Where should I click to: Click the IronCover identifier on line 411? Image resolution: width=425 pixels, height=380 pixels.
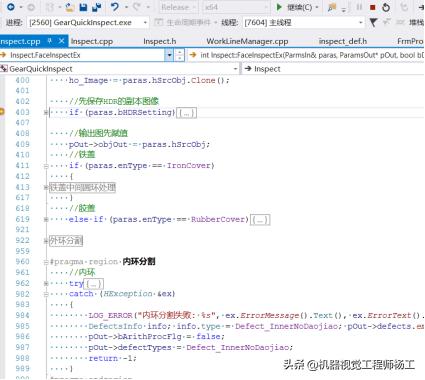188,166
